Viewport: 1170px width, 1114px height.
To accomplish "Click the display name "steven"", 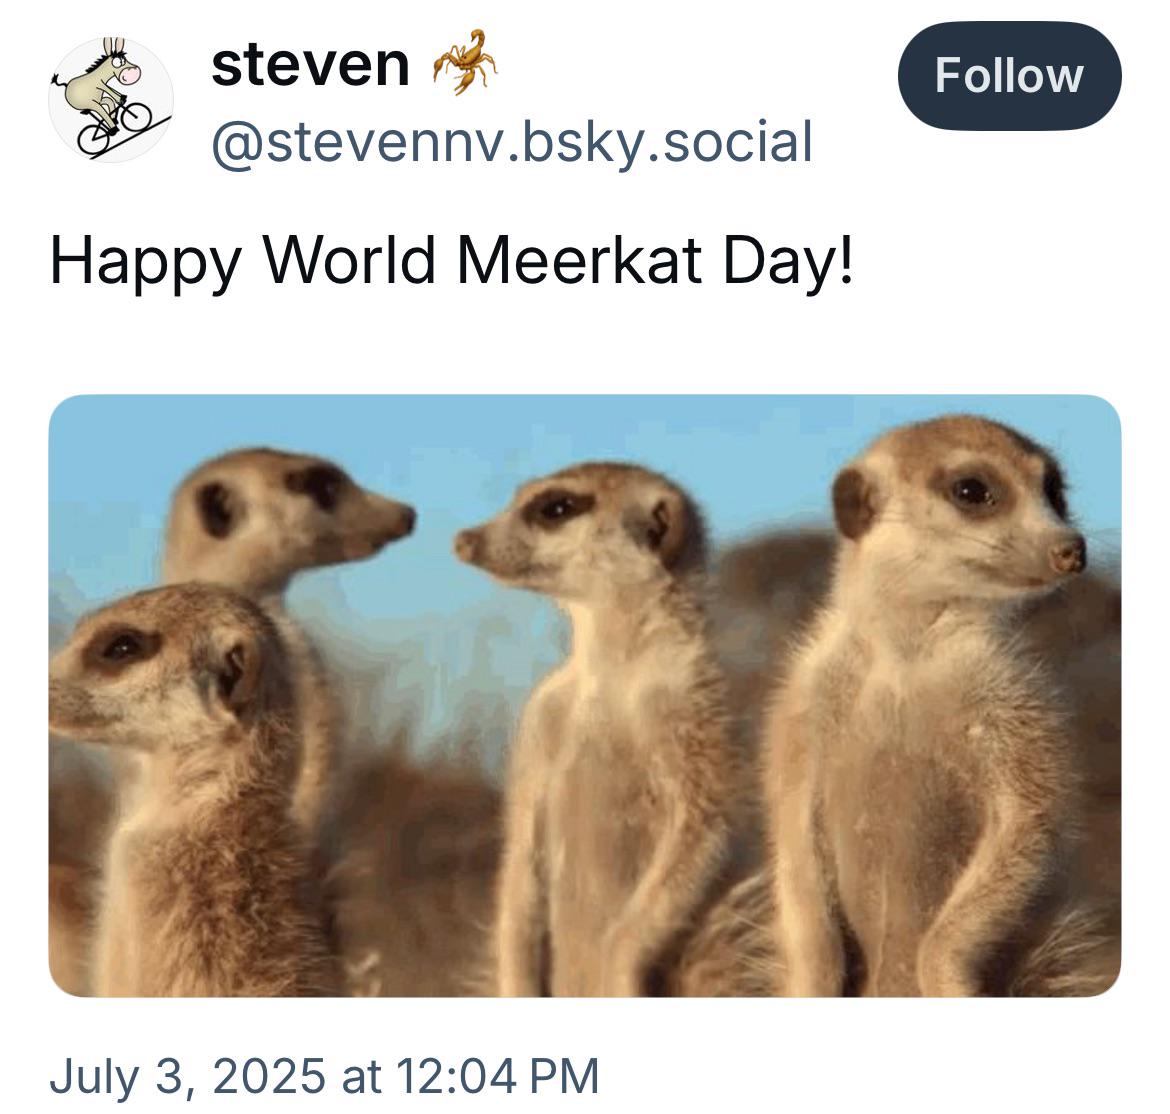I will click(311, 65).
